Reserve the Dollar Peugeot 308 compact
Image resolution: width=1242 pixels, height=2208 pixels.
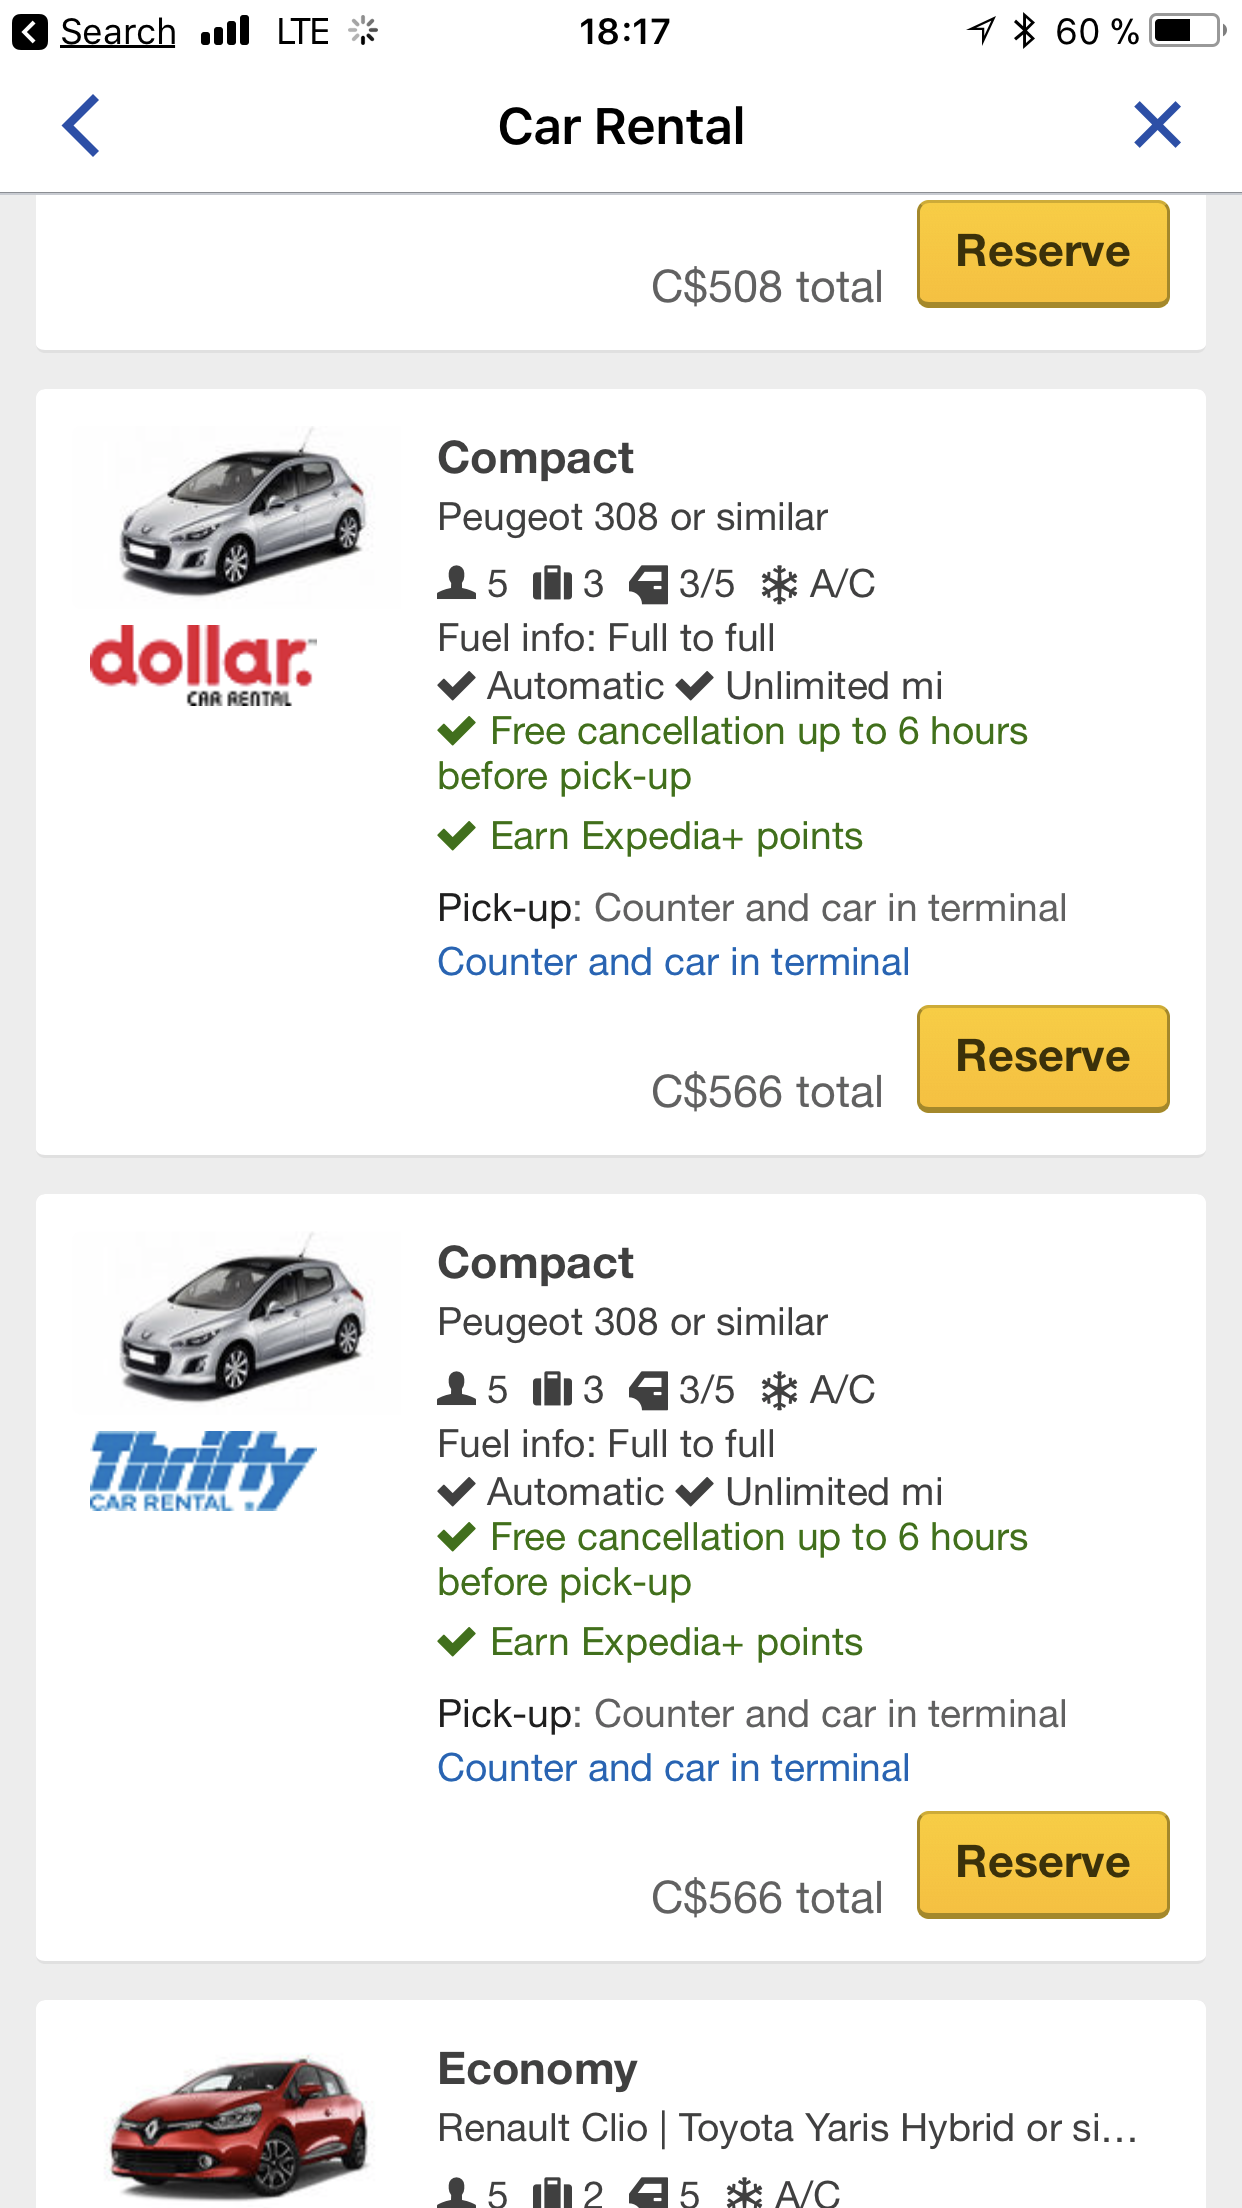pos(1043,1058)
